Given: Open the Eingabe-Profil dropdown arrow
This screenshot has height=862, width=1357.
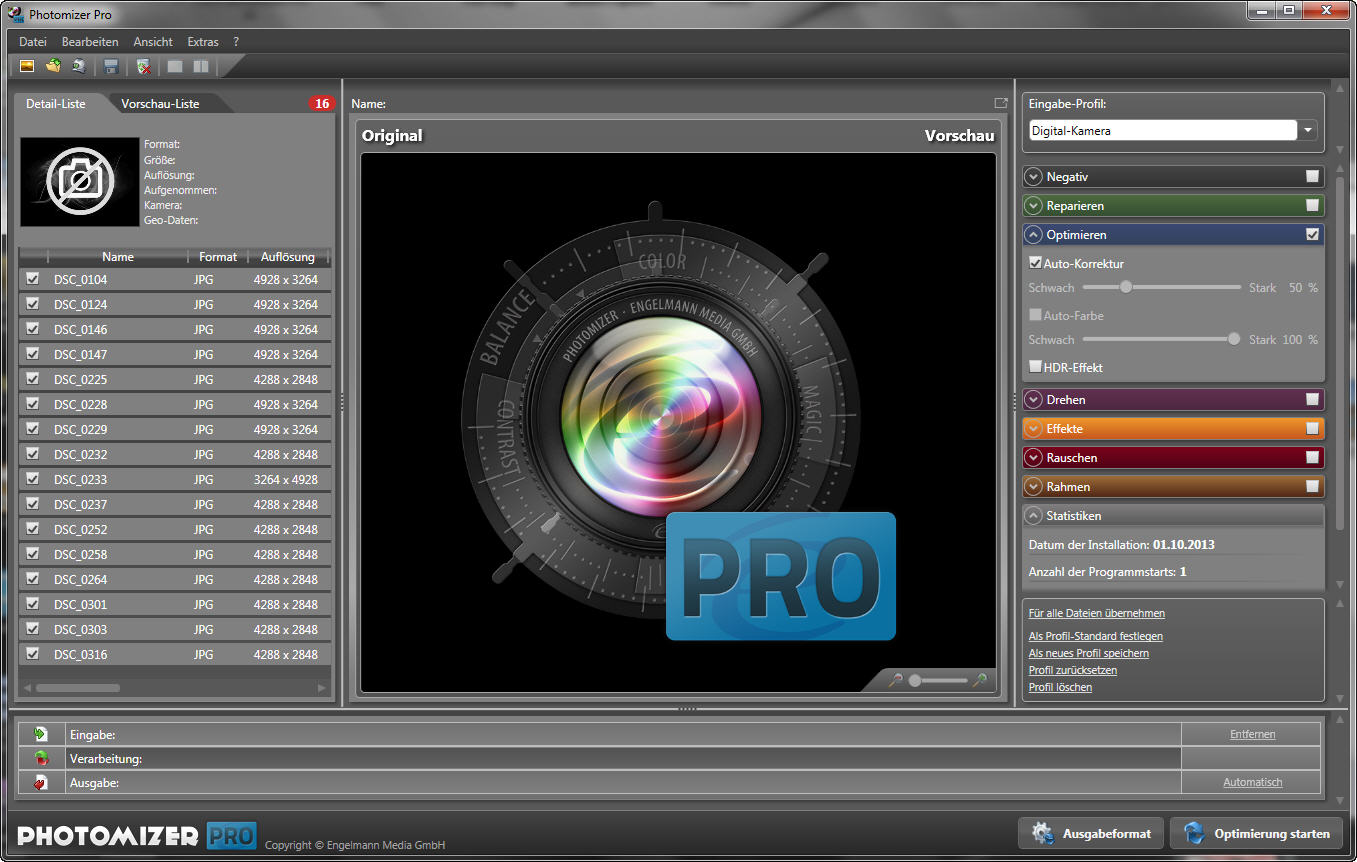Looking at the screenshot, I should 1308,131.
